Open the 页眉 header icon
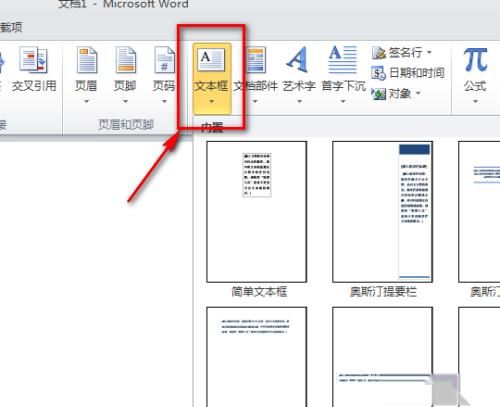500x407 pixels. point(87,60)
